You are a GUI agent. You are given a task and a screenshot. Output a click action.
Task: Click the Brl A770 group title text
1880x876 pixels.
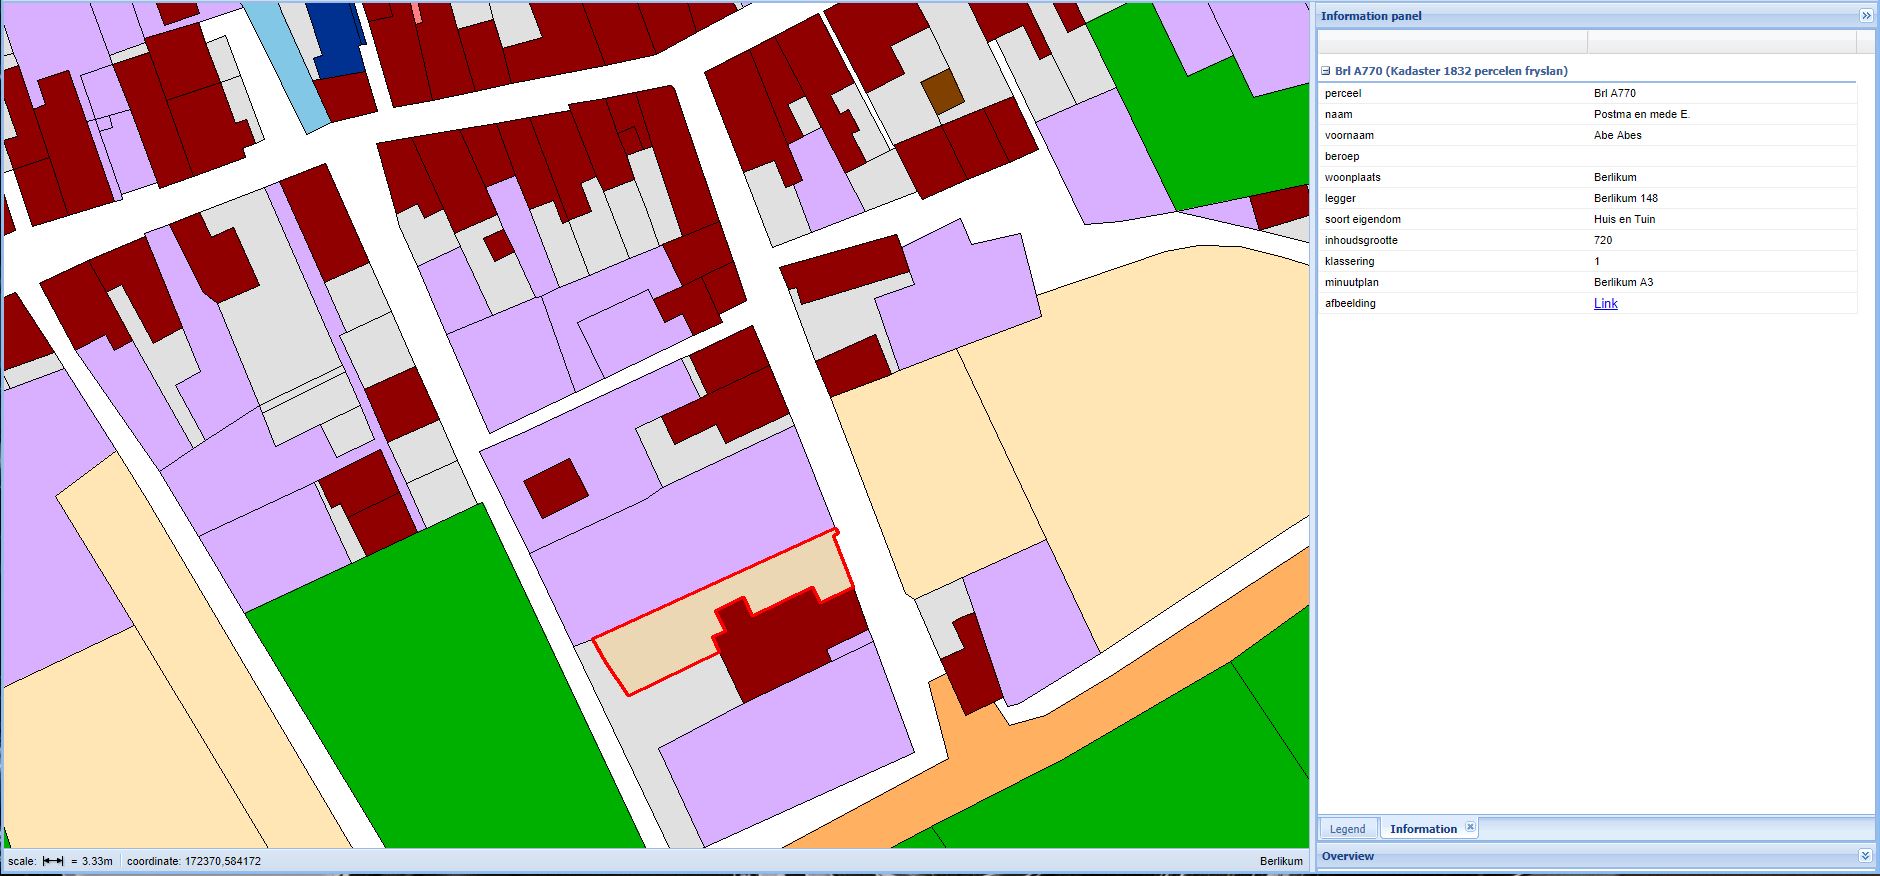(1451, 72)
